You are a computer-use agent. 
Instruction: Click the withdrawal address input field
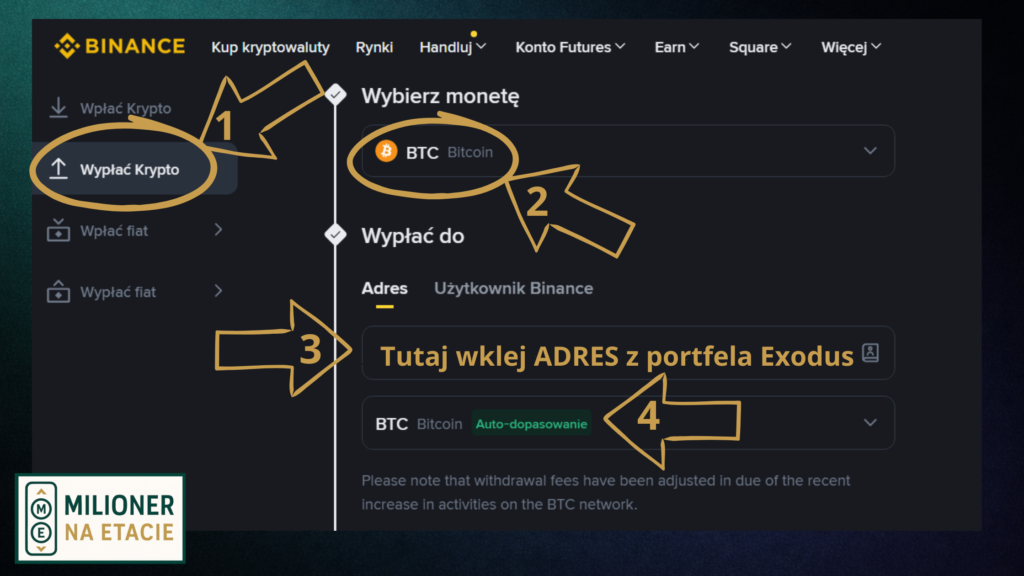[x=610, y=354]
